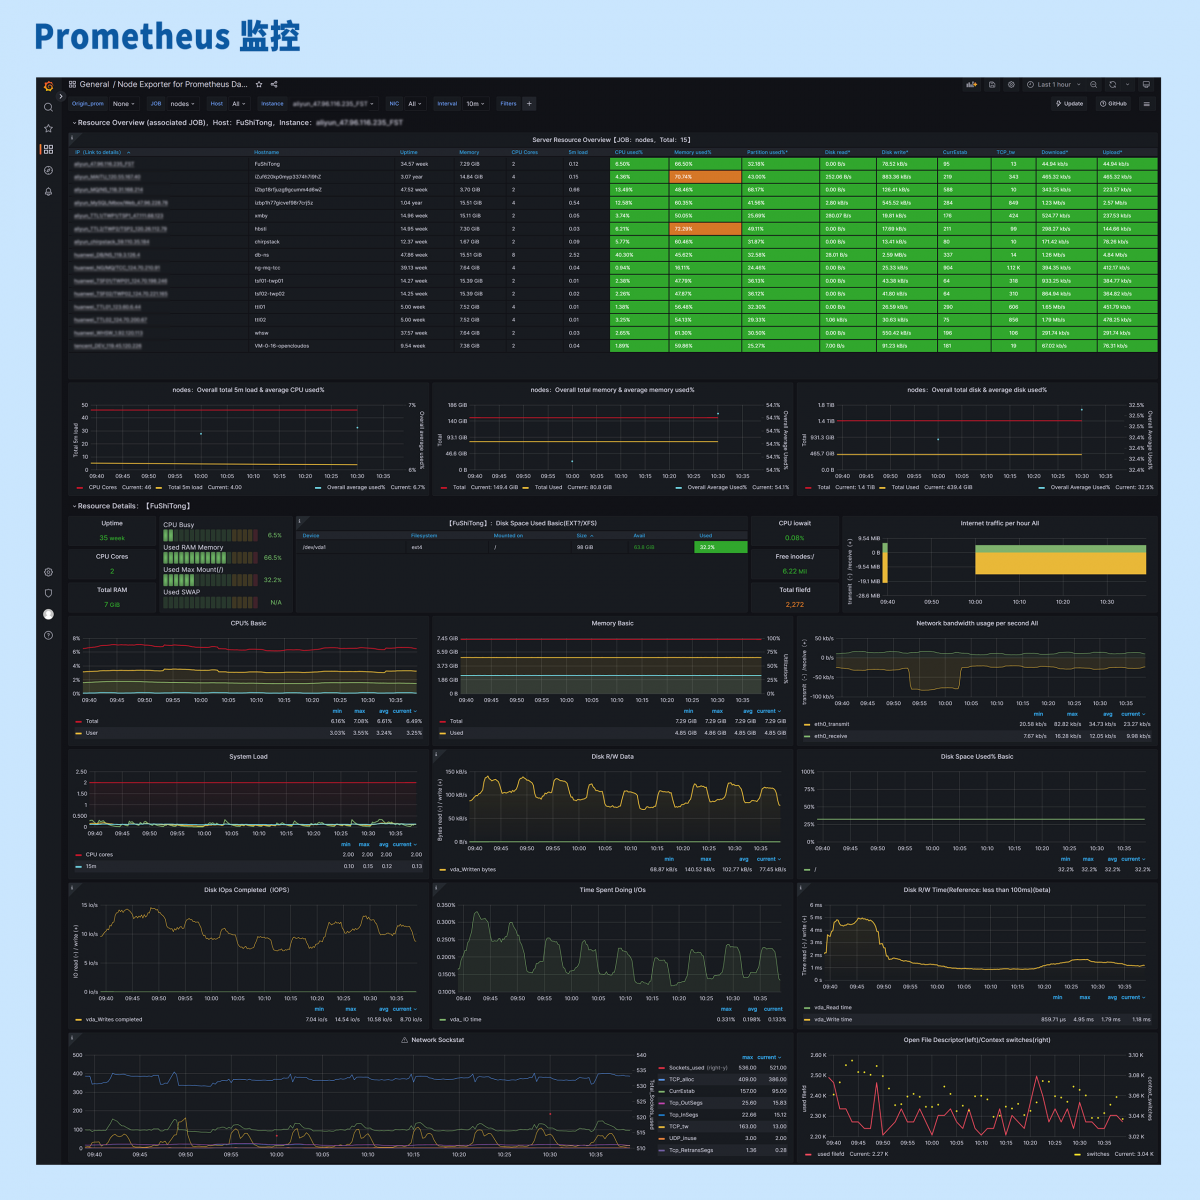The image size is (1200, 1200).
Task: Sort the table by CPU used% column
Action: [x=629, y=152]
